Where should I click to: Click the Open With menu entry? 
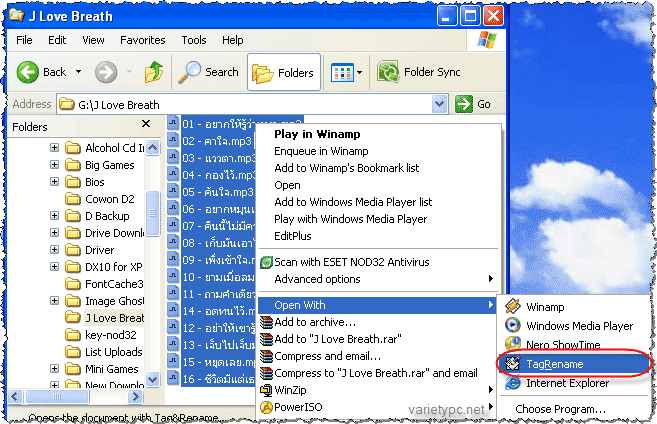point(377,305)
